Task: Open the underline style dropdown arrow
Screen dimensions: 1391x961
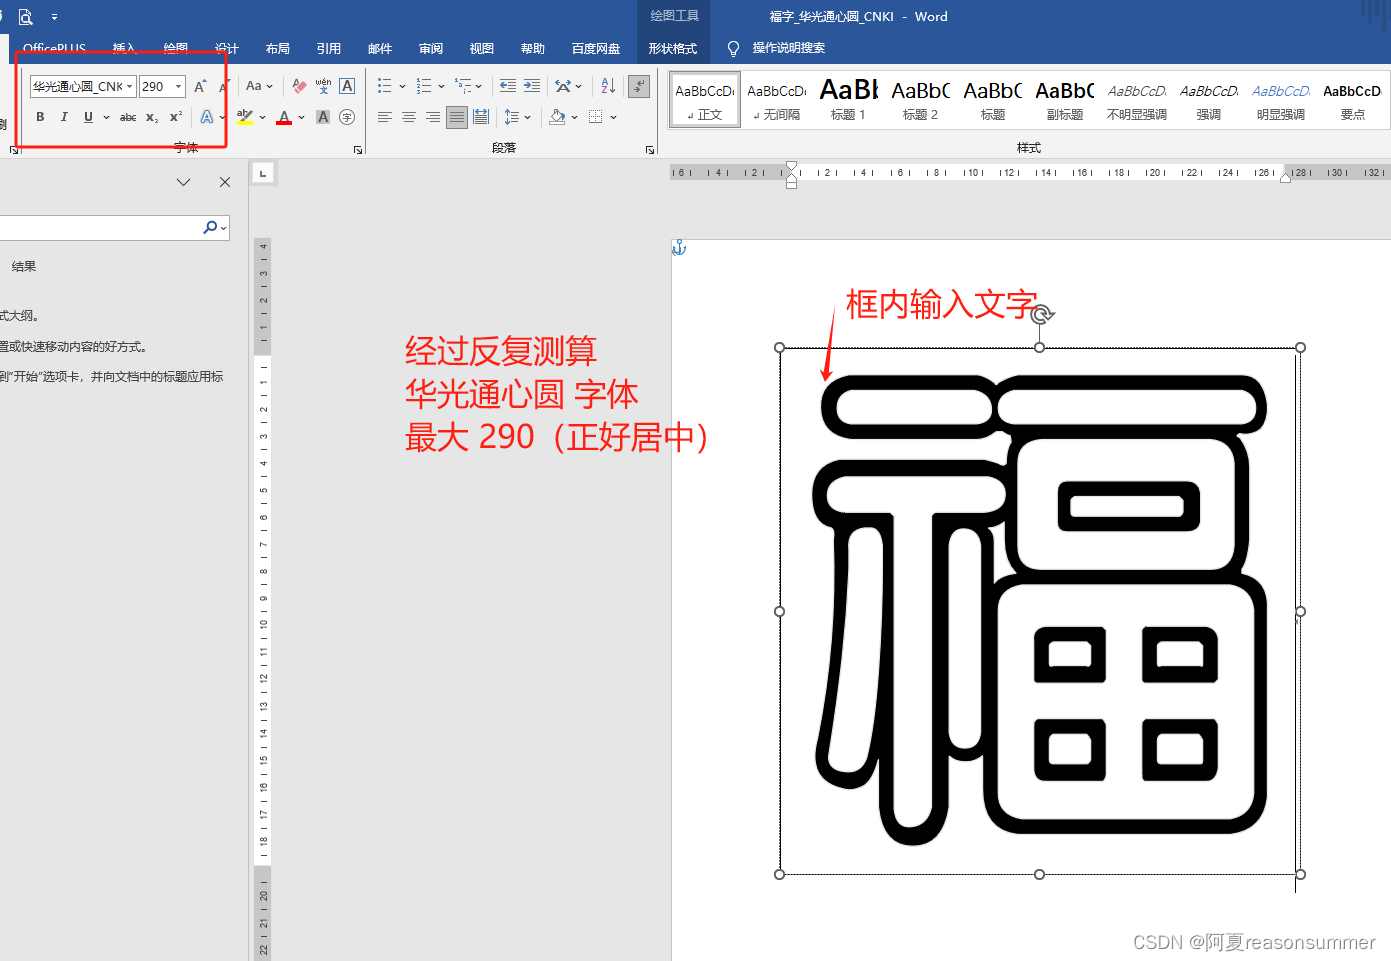Action: point(106,117)
